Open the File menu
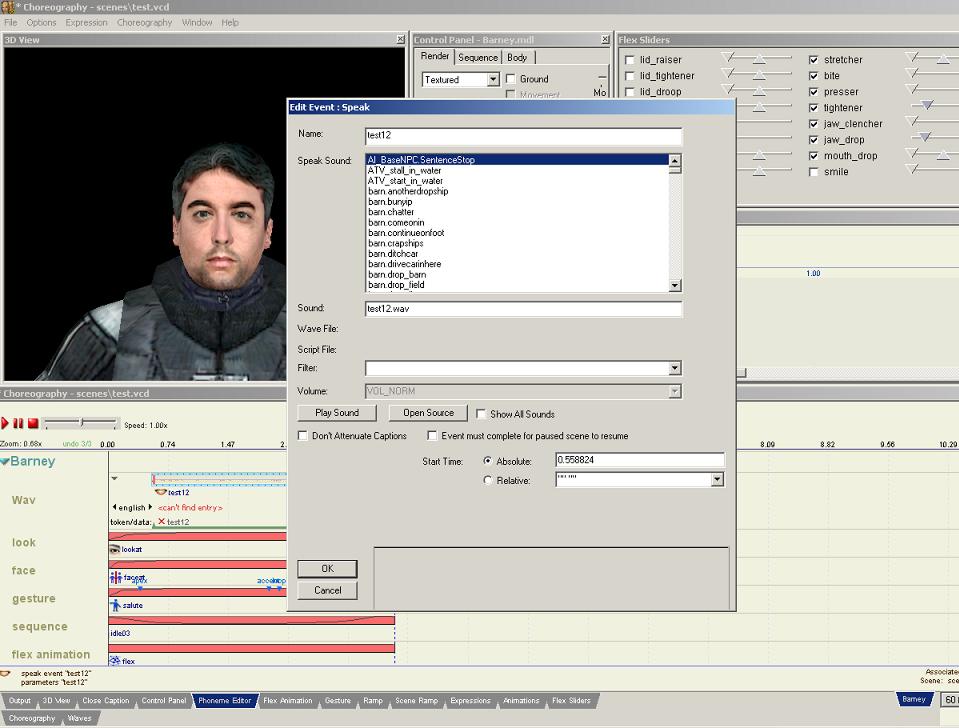 [x=11, y=23]
